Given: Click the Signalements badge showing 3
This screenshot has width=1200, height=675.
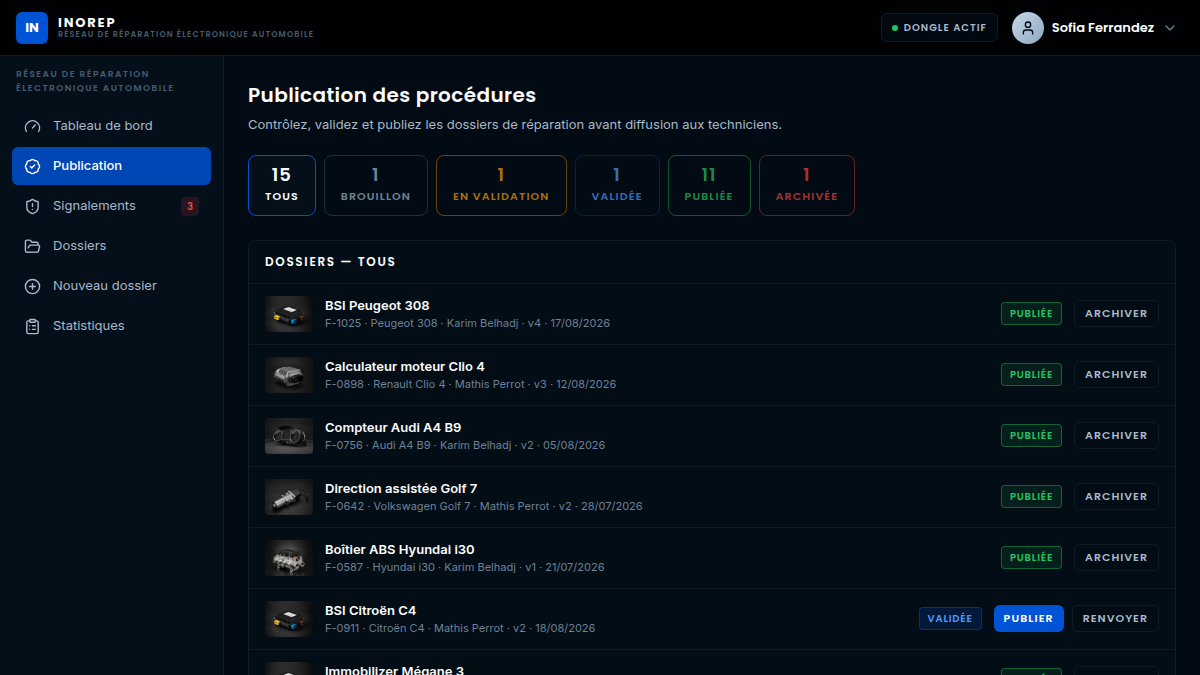Looking at the screenshot, I should [190, 207].
